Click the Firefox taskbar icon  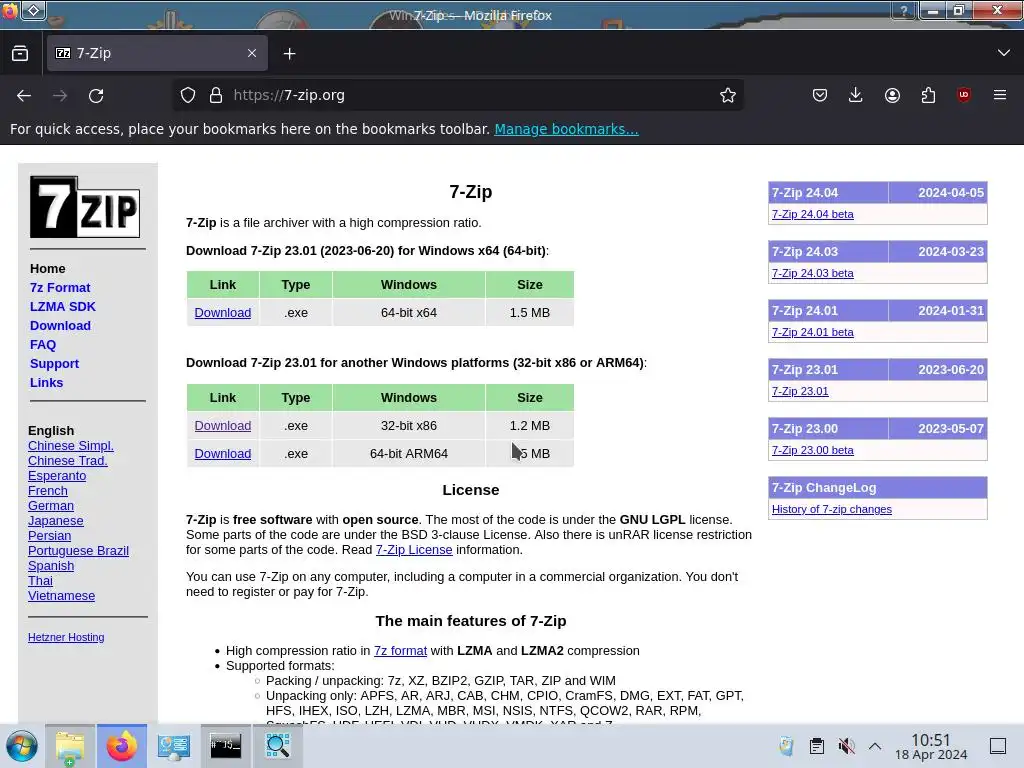click(x=122, y=746)
